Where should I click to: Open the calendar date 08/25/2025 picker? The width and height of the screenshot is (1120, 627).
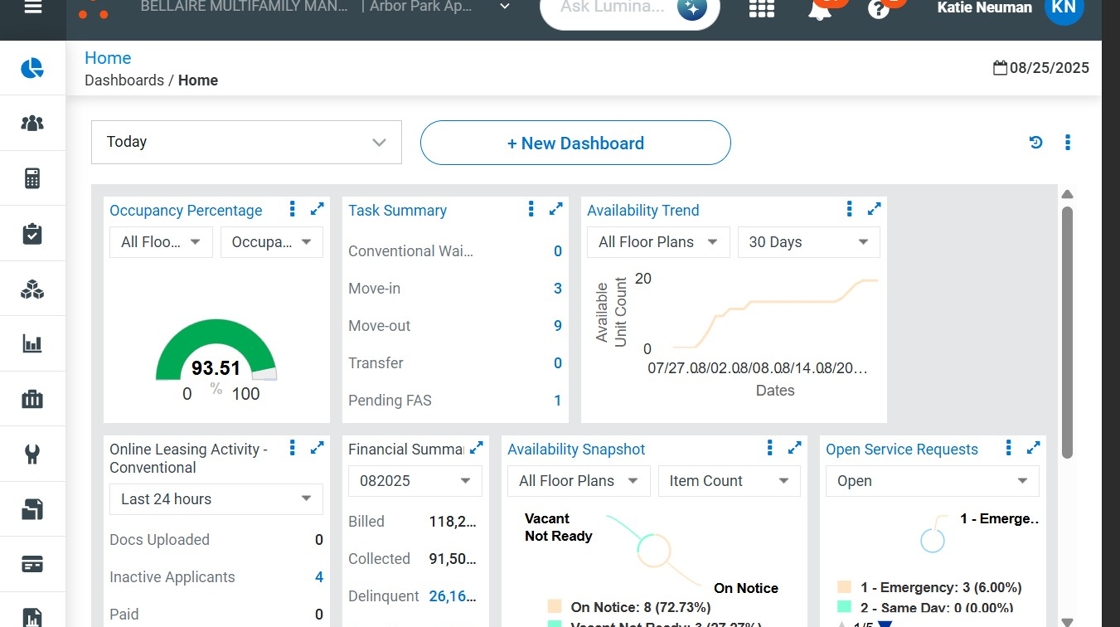tap(1041, 68)
